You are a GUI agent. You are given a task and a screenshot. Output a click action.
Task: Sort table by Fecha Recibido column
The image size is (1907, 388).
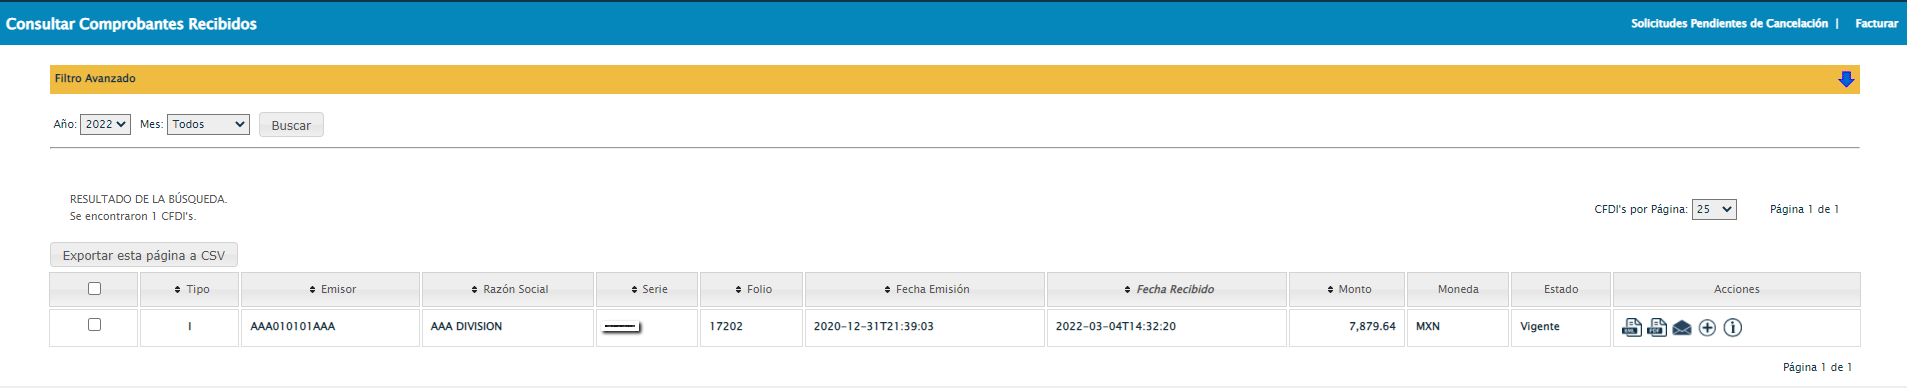(1169, 289)
